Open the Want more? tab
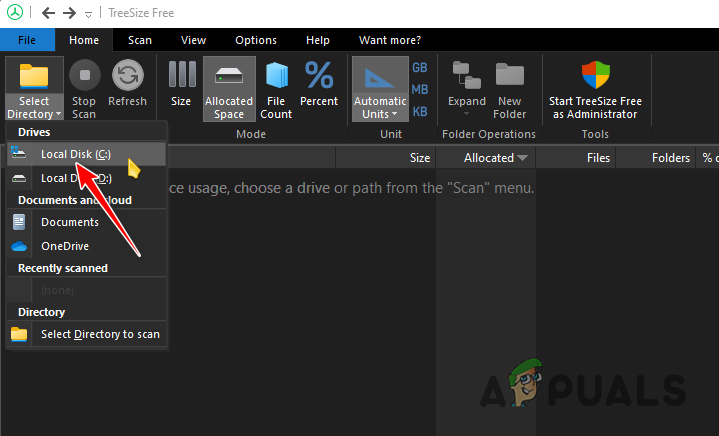Screen dimensions: 719x436 (390, 40)
